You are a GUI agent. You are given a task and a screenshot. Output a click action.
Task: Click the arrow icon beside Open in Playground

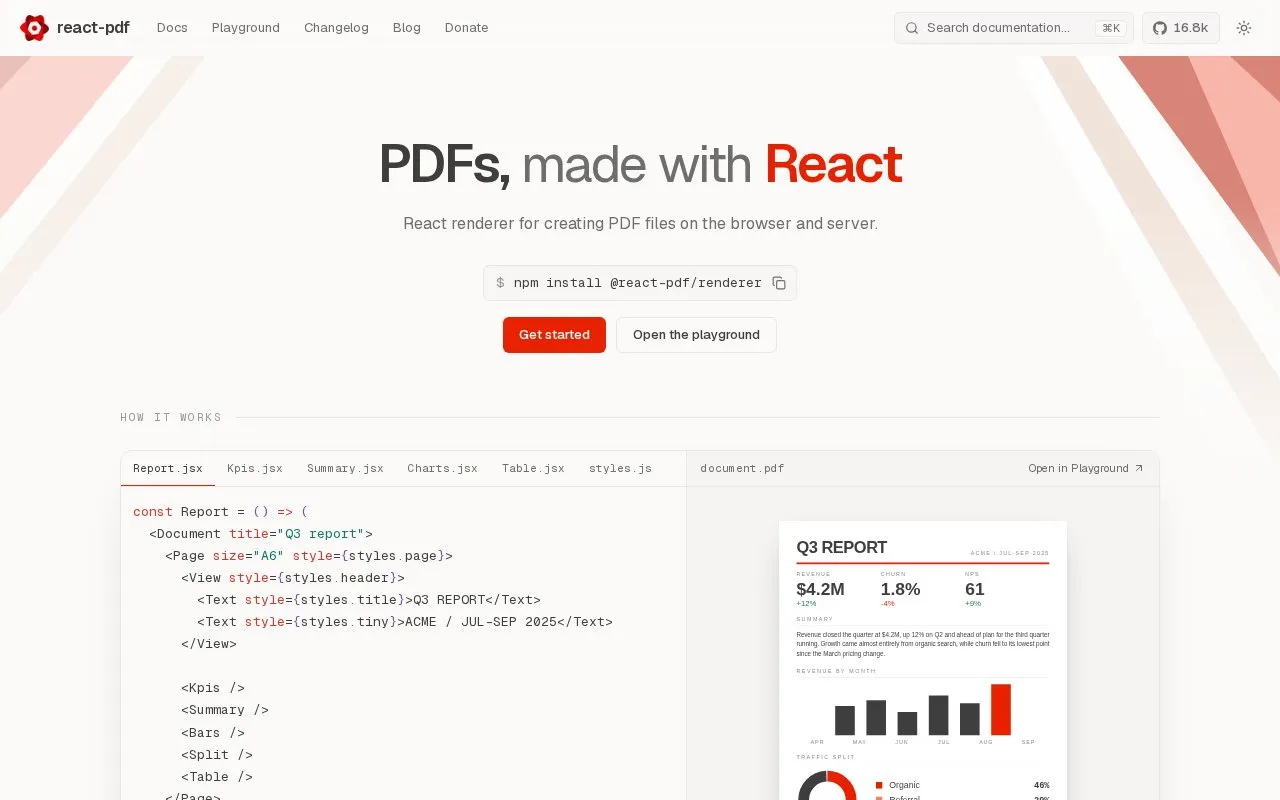1139,468
